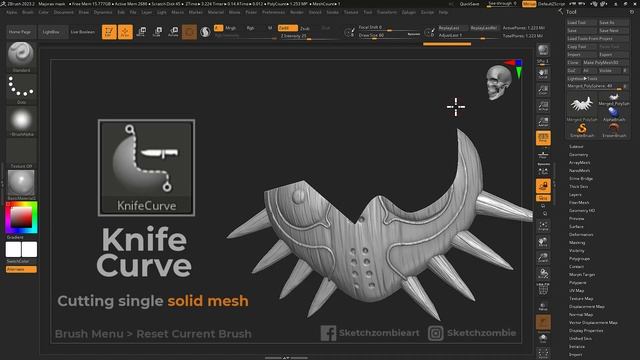Toggle the Alternate color button
Image resolution: width=640 pixels, height=360 pixels.
(21, 269)
